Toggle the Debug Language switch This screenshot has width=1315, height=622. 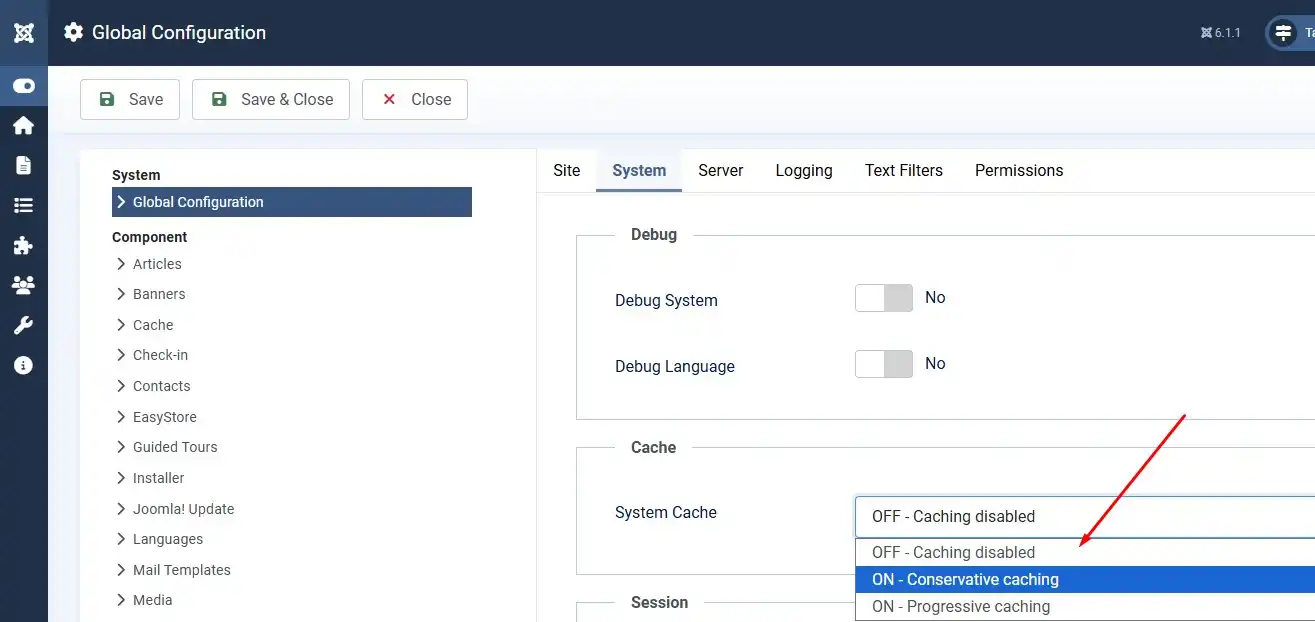[884, 364]
